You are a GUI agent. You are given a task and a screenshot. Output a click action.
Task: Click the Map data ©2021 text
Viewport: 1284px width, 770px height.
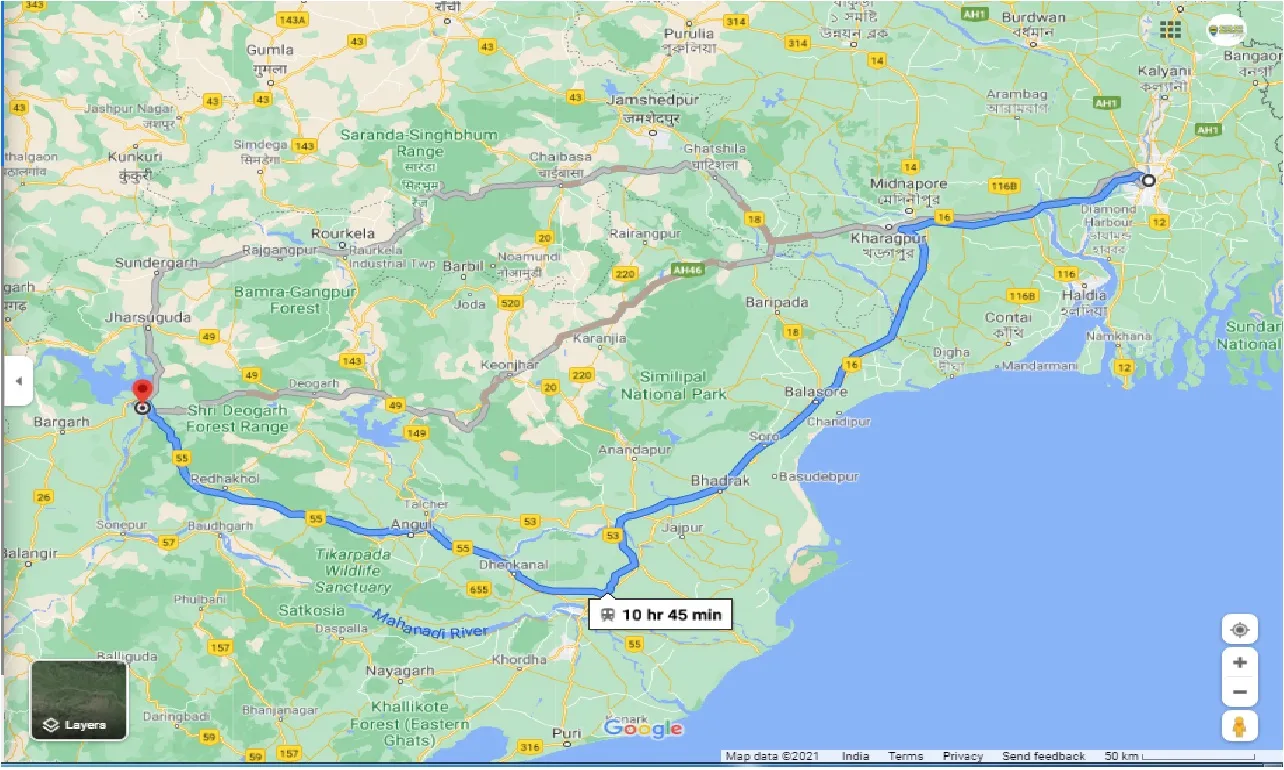772,756
